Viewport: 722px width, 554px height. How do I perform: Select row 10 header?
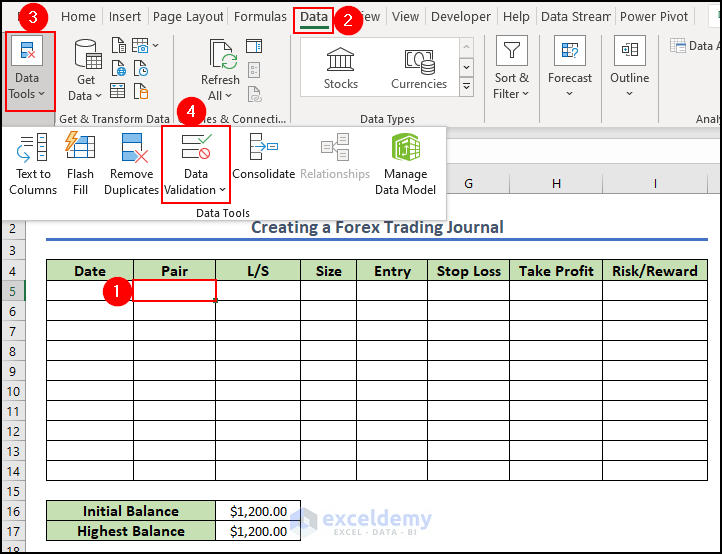13,391
